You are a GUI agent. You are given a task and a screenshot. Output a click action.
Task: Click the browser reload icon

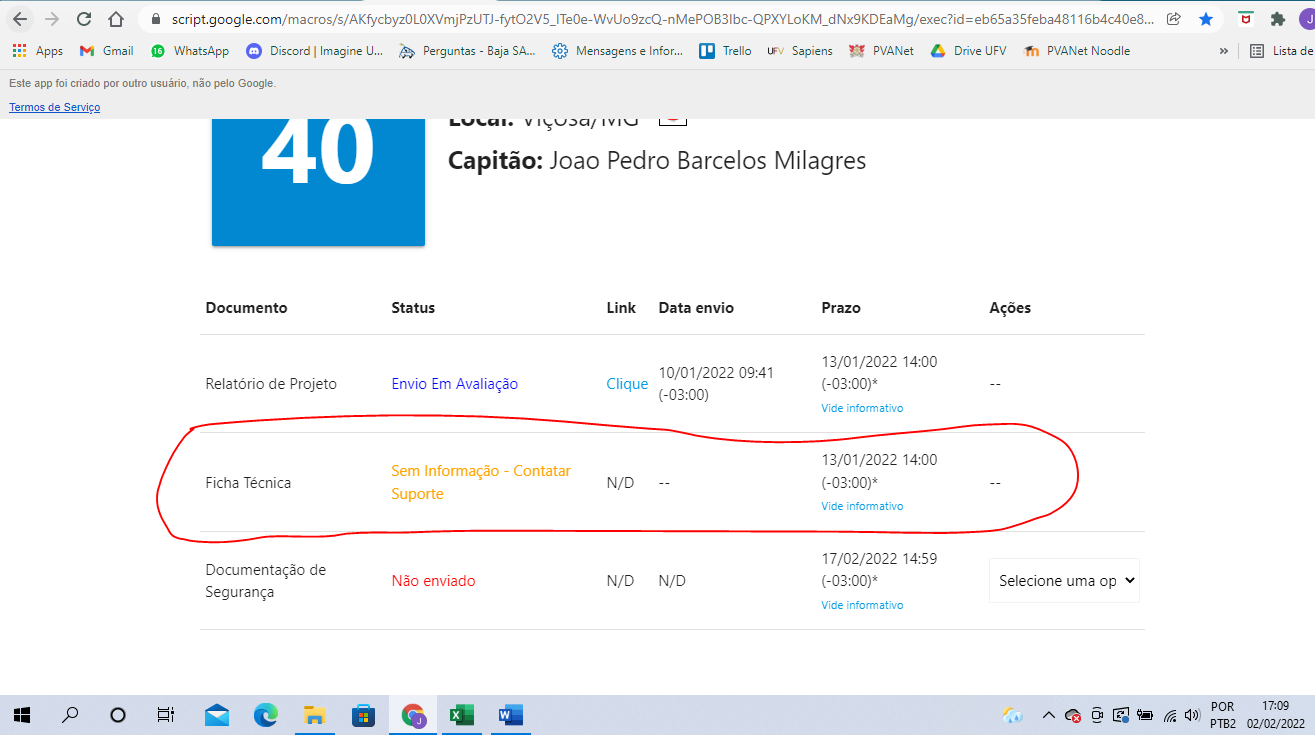coord(84,19)
